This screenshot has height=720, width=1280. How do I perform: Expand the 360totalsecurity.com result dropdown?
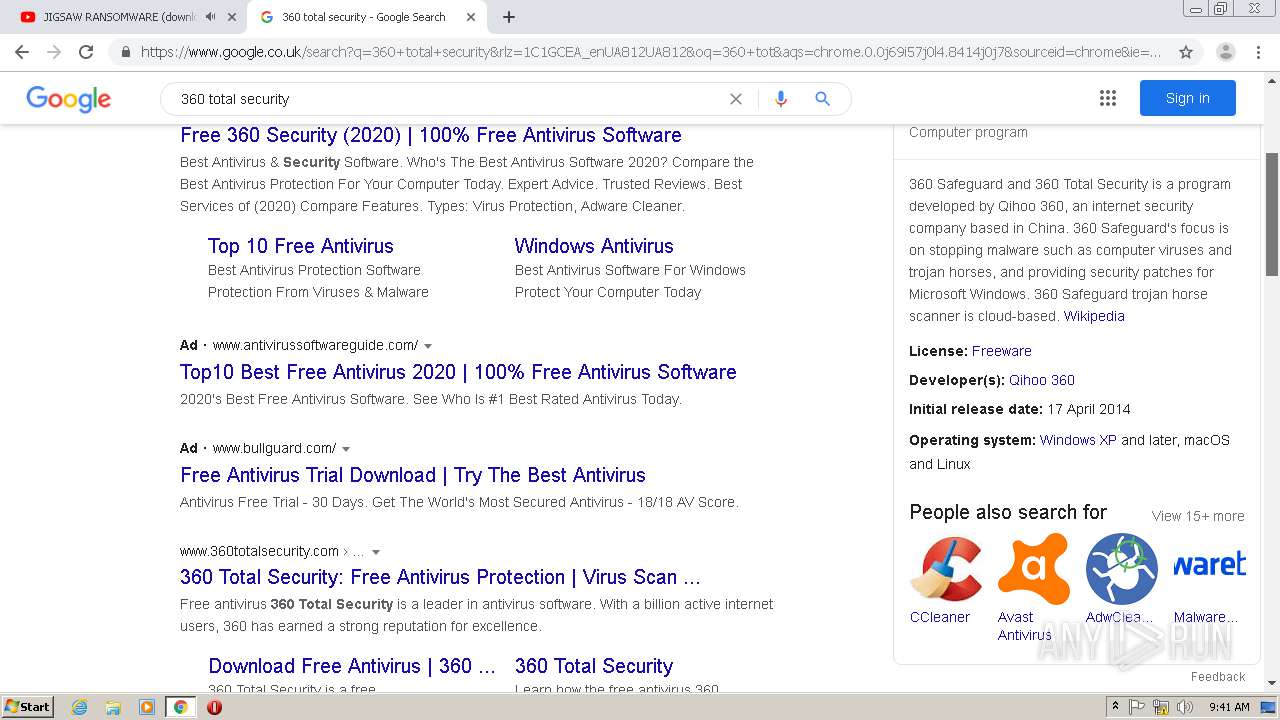coord(376,552)
